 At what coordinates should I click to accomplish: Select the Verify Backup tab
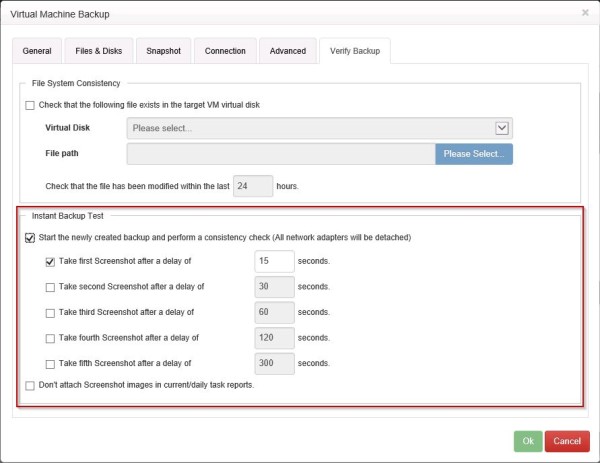coord(355,51)
